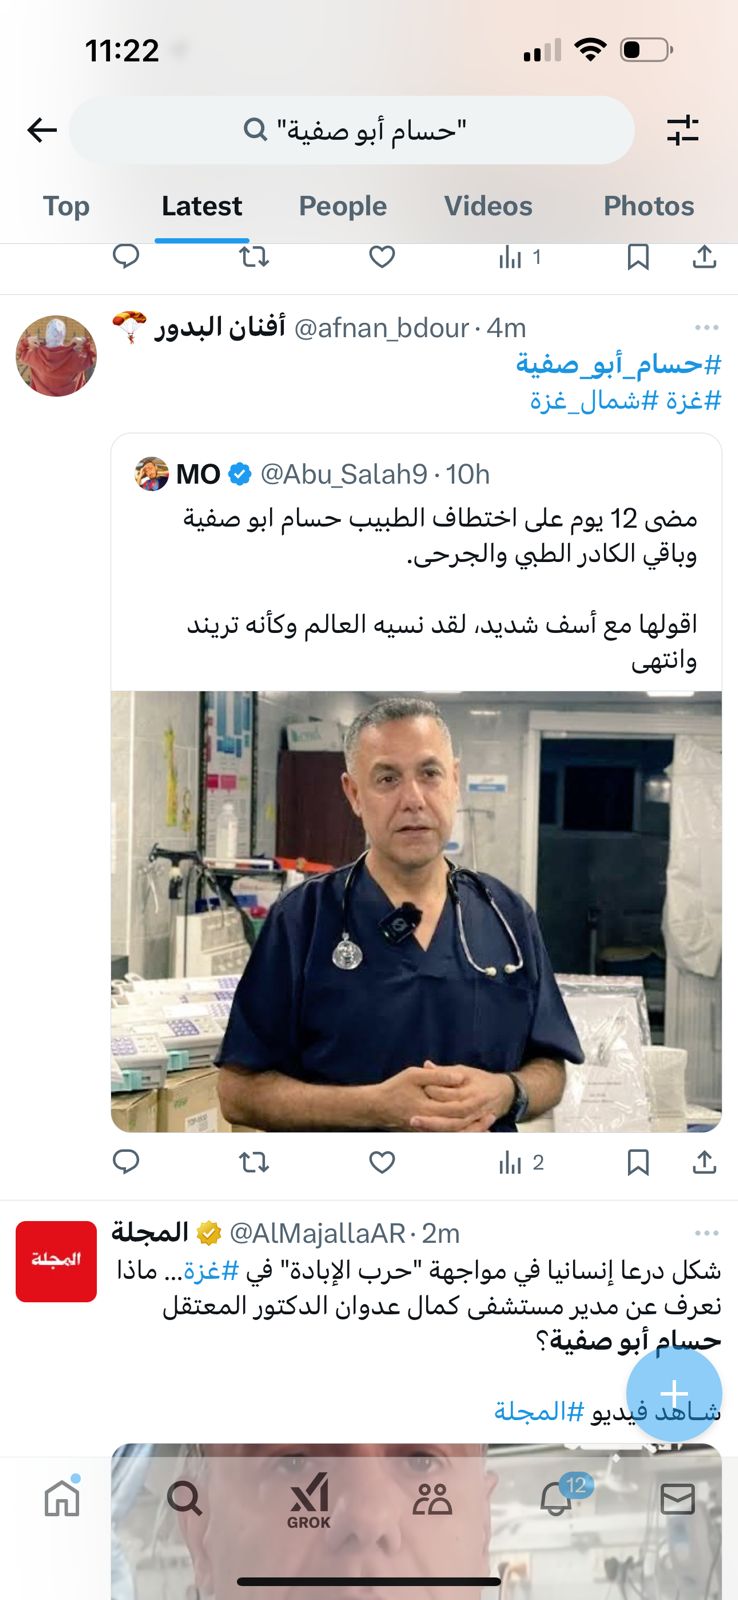Open search filter settings icon
This screenshot has height=1600, width=738.
pyautogui.click(x=683, y=130)
